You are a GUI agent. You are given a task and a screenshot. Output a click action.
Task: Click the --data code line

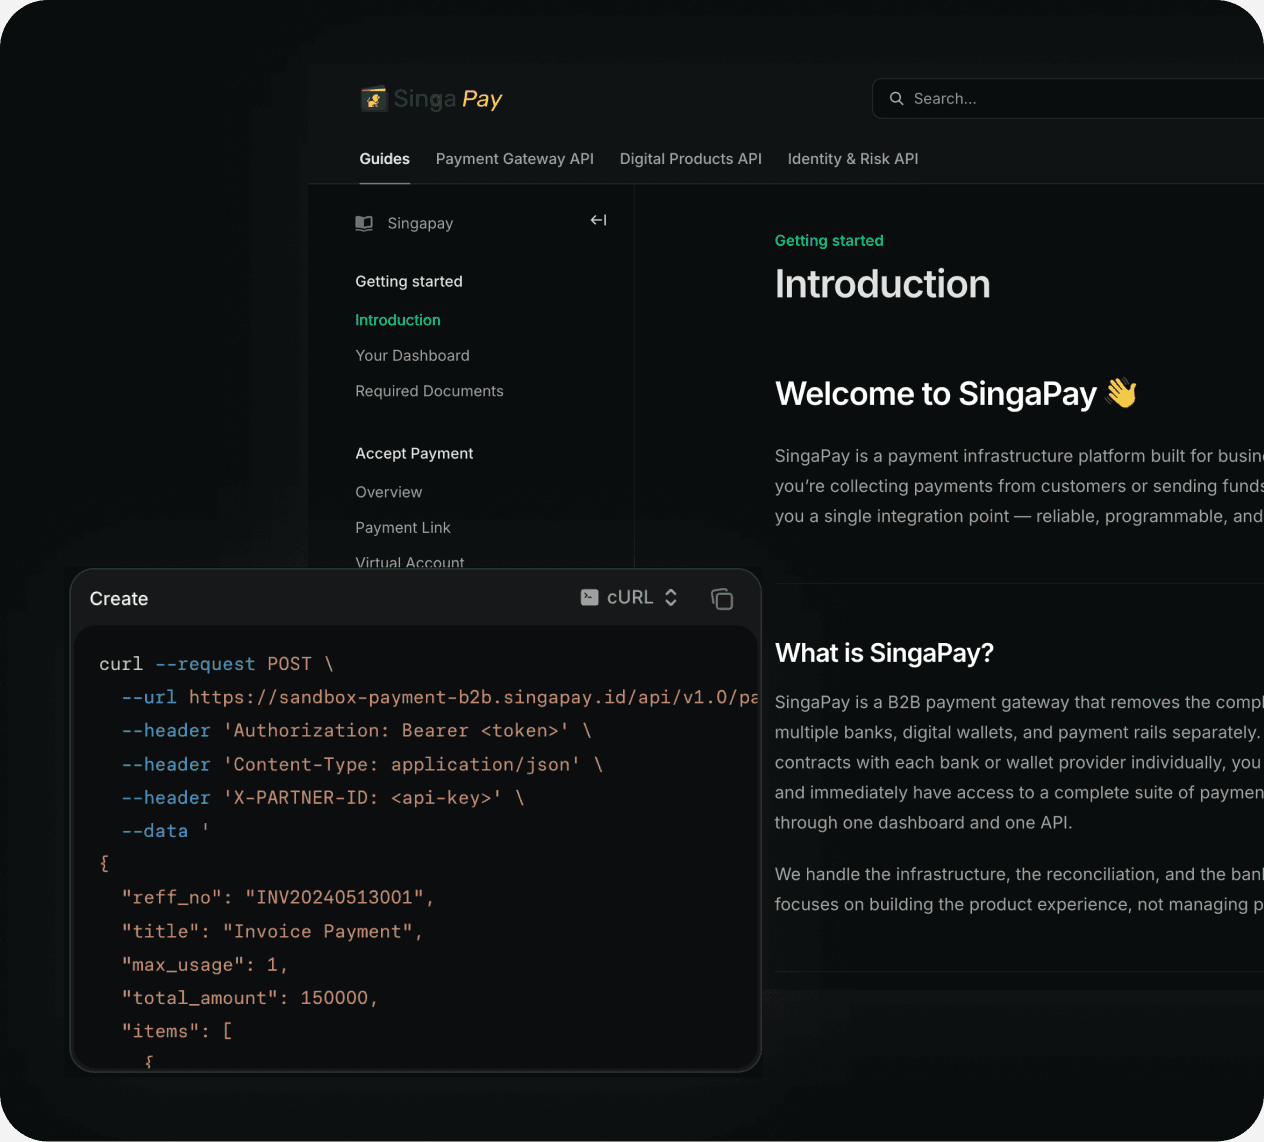coord(165,830)
